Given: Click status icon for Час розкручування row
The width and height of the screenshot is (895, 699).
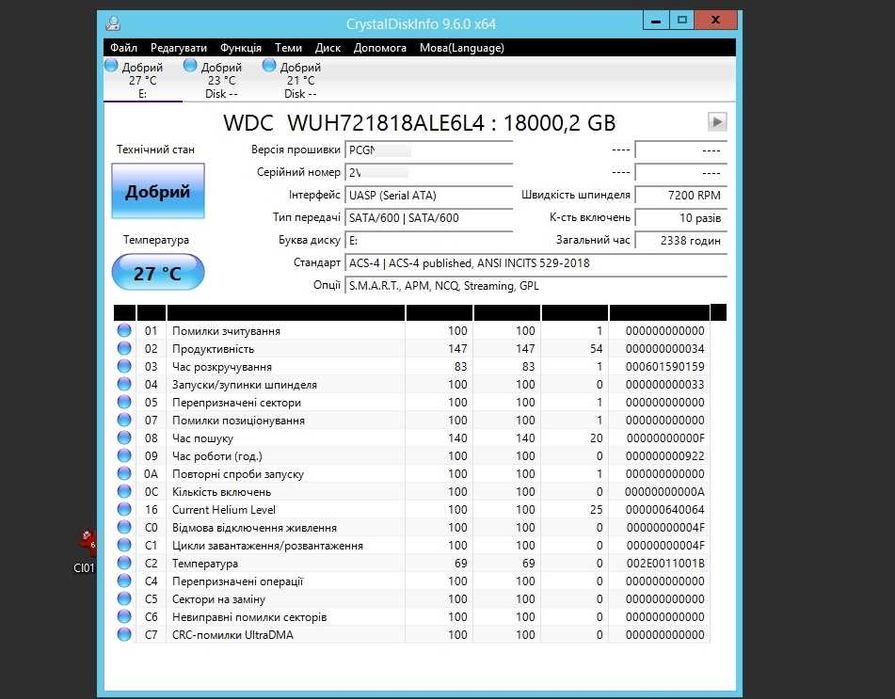Looking at the screenshot, I should click(x=124, y=366).
